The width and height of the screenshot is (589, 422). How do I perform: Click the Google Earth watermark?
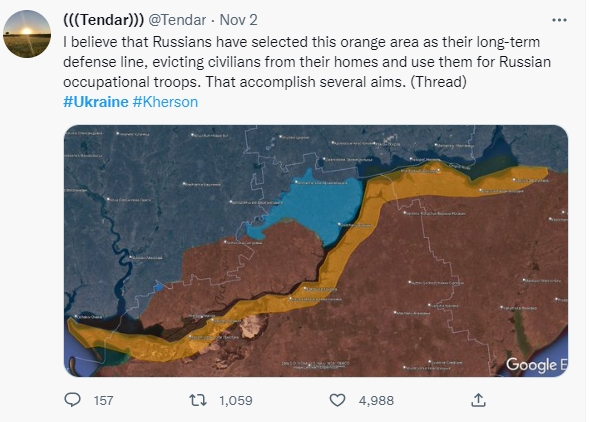pos(536,365)
